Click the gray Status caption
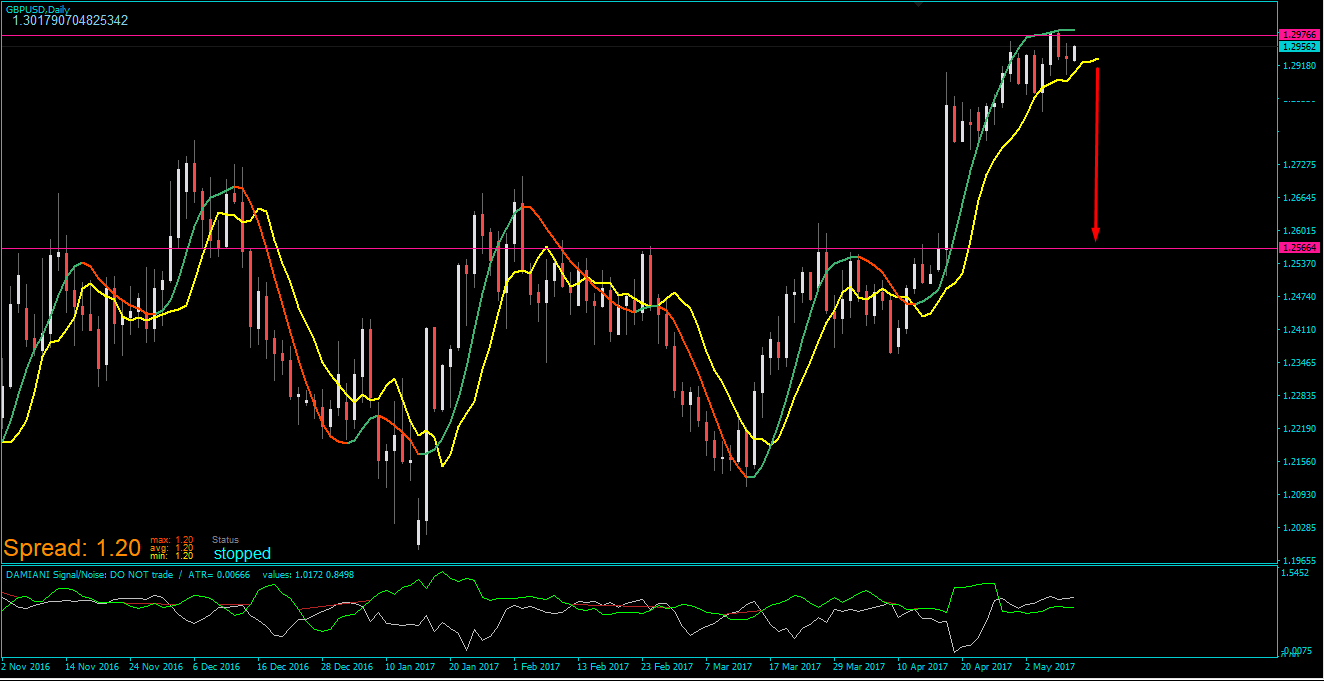 (226, 540)
